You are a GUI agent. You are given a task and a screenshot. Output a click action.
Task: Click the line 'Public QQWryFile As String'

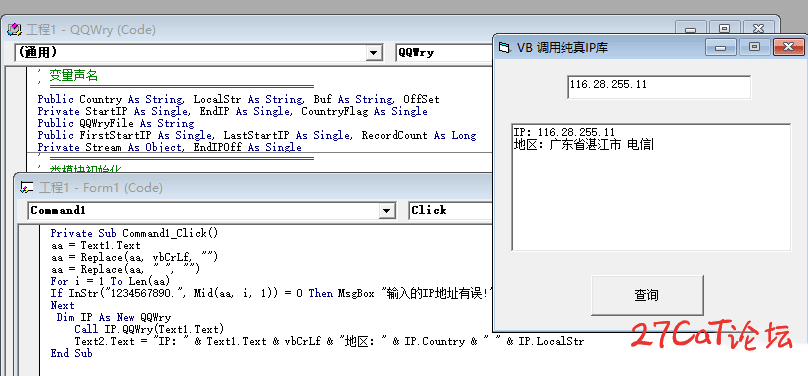pos(116,124)
